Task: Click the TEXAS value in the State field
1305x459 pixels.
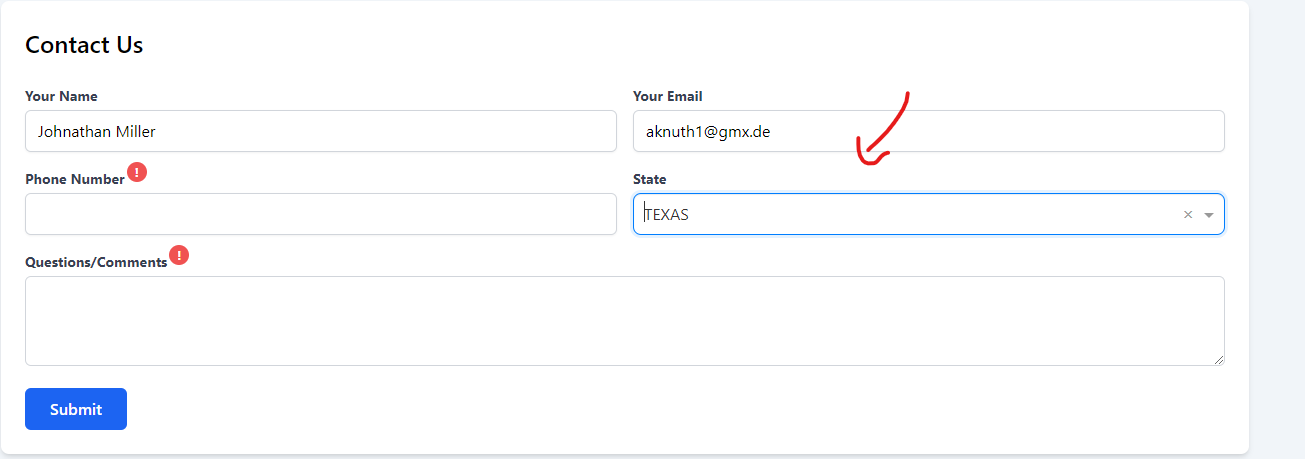Action: pos(667,214)
